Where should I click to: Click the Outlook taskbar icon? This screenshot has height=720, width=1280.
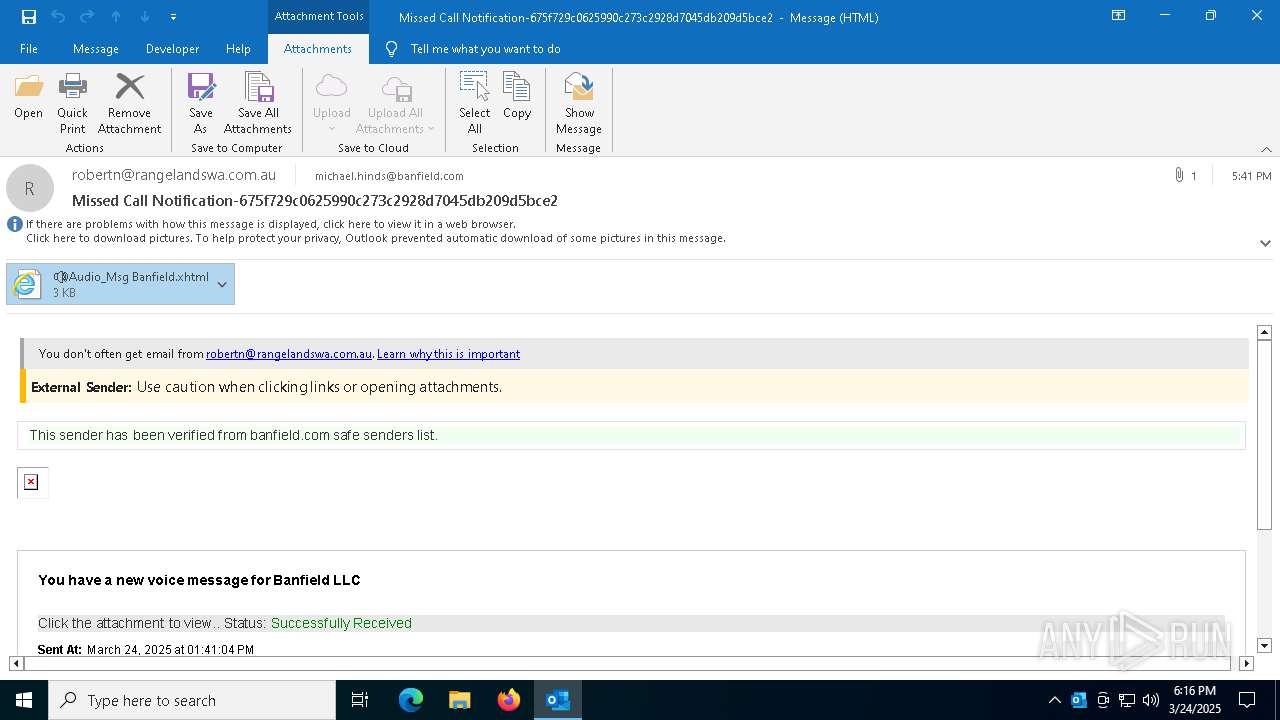(558, 700)
